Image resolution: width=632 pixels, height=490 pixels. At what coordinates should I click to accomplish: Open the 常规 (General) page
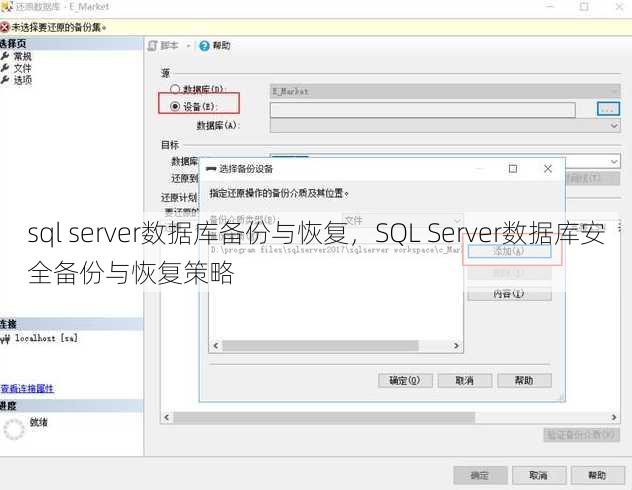tap(23, 56)
